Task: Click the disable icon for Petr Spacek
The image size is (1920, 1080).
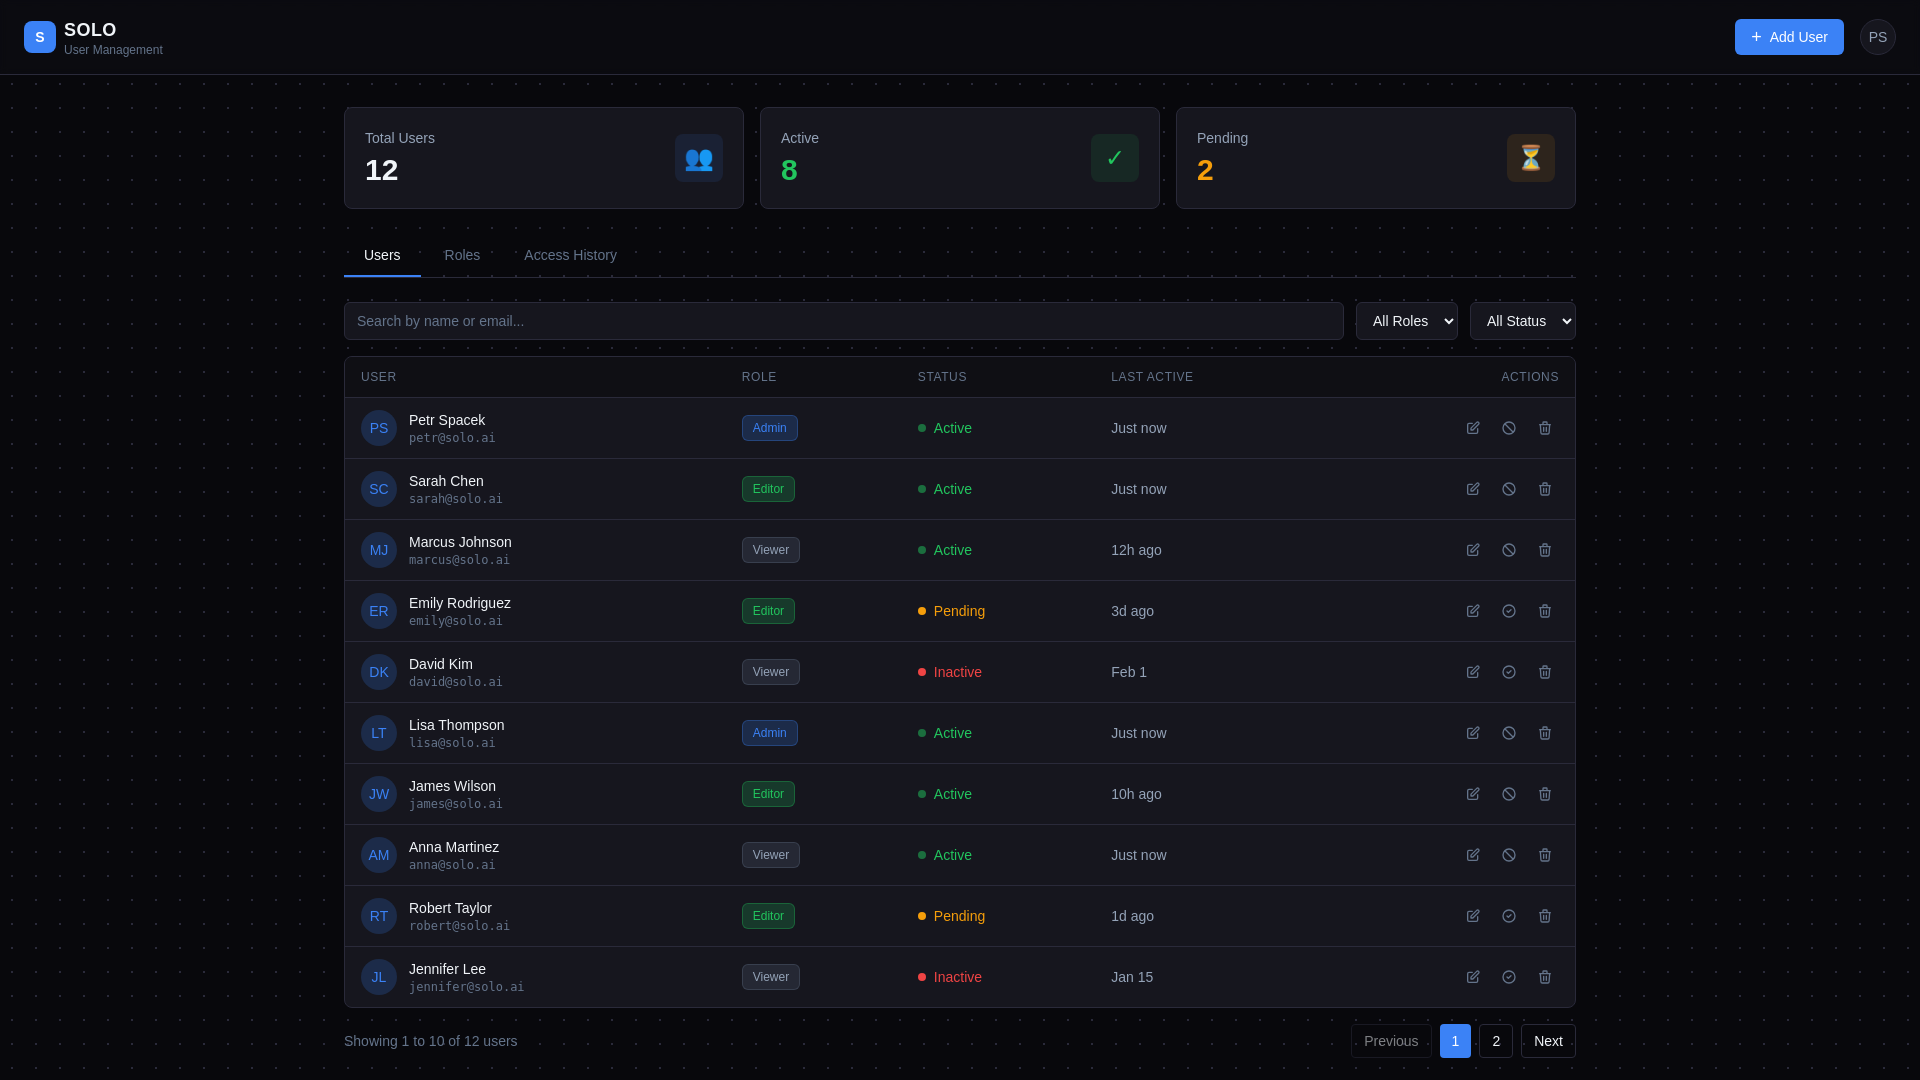Action: point(1509,428)
